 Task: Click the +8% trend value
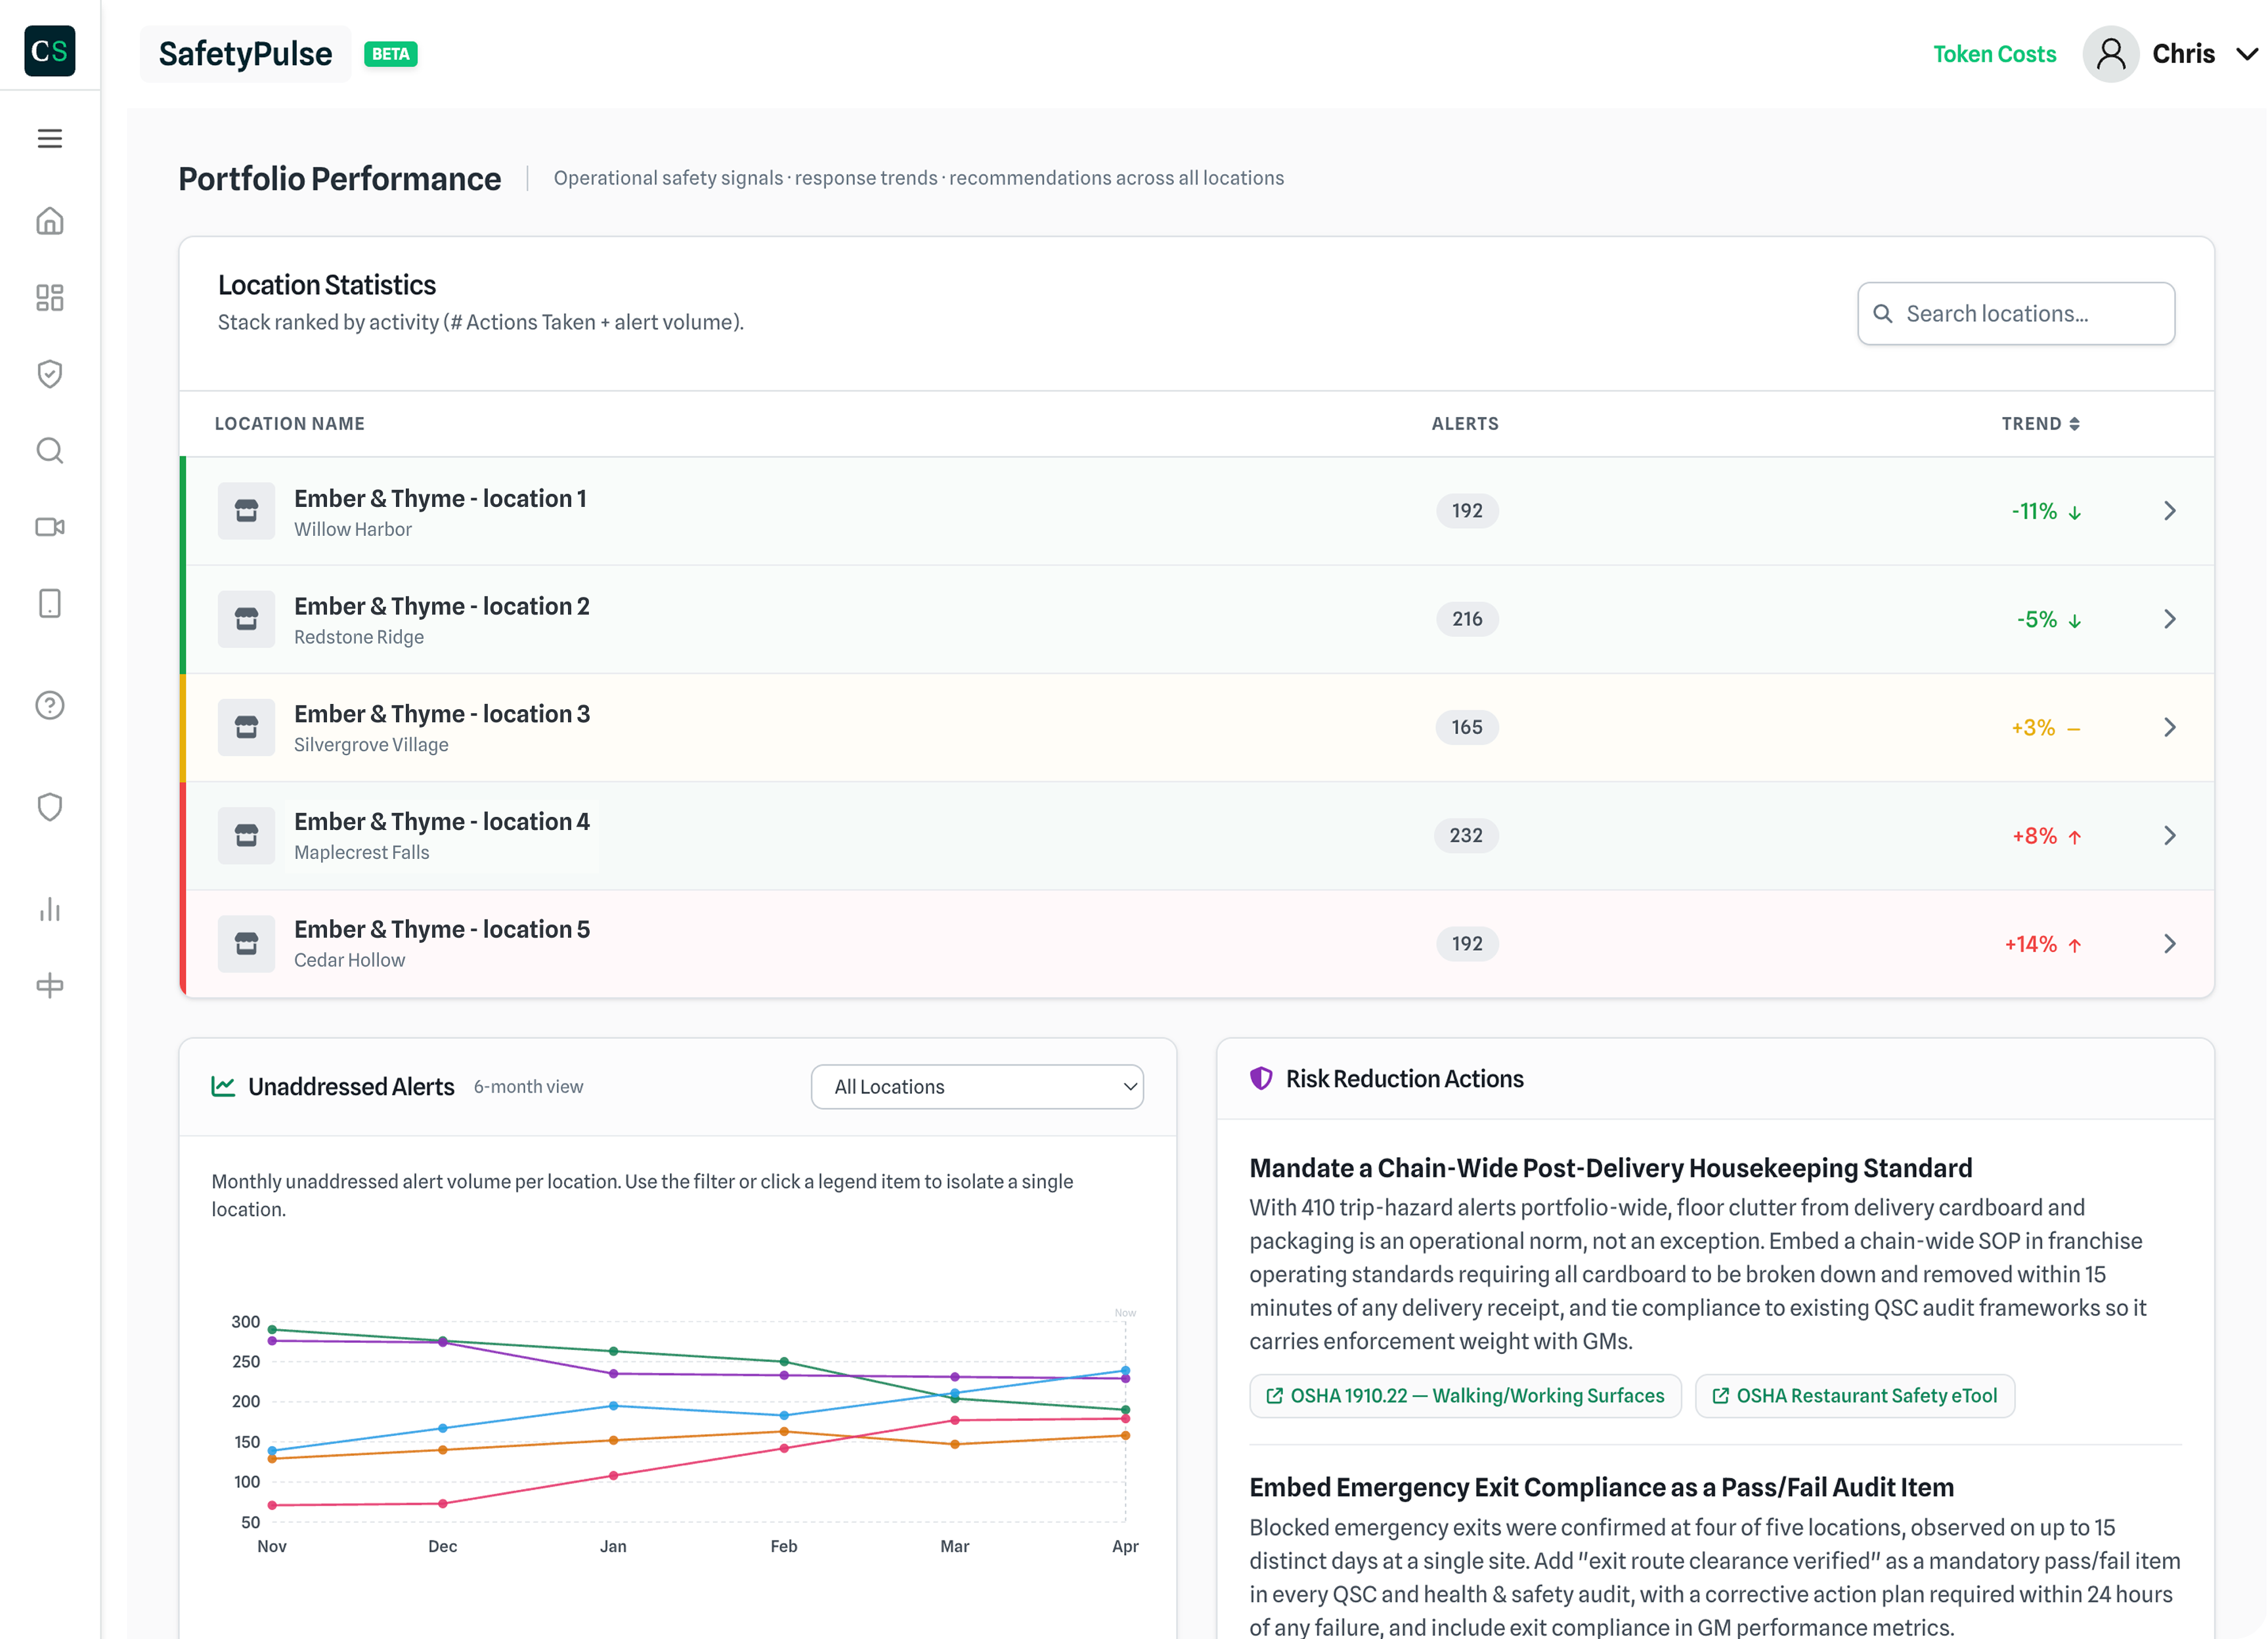tap(2035, 836)
